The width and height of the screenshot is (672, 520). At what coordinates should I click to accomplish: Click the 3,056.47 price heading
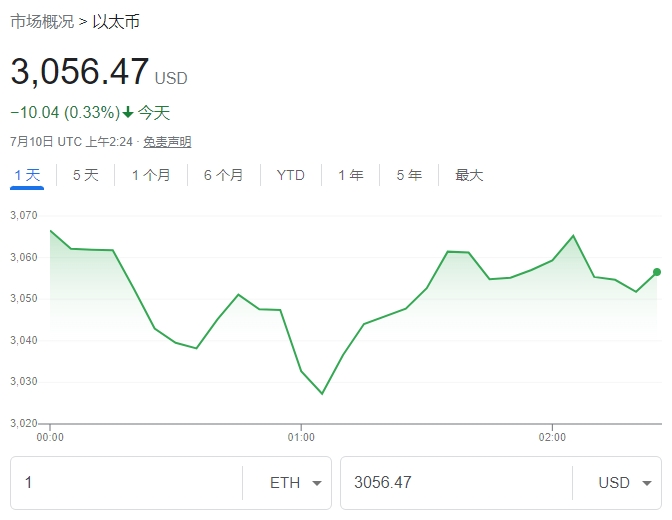(80, 72)
